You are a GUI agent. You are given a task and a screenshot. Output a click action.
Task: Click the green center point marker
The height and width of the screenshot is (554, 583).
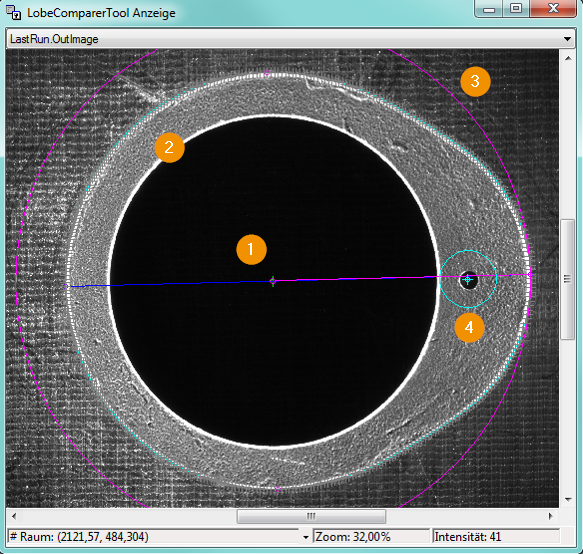273,281
